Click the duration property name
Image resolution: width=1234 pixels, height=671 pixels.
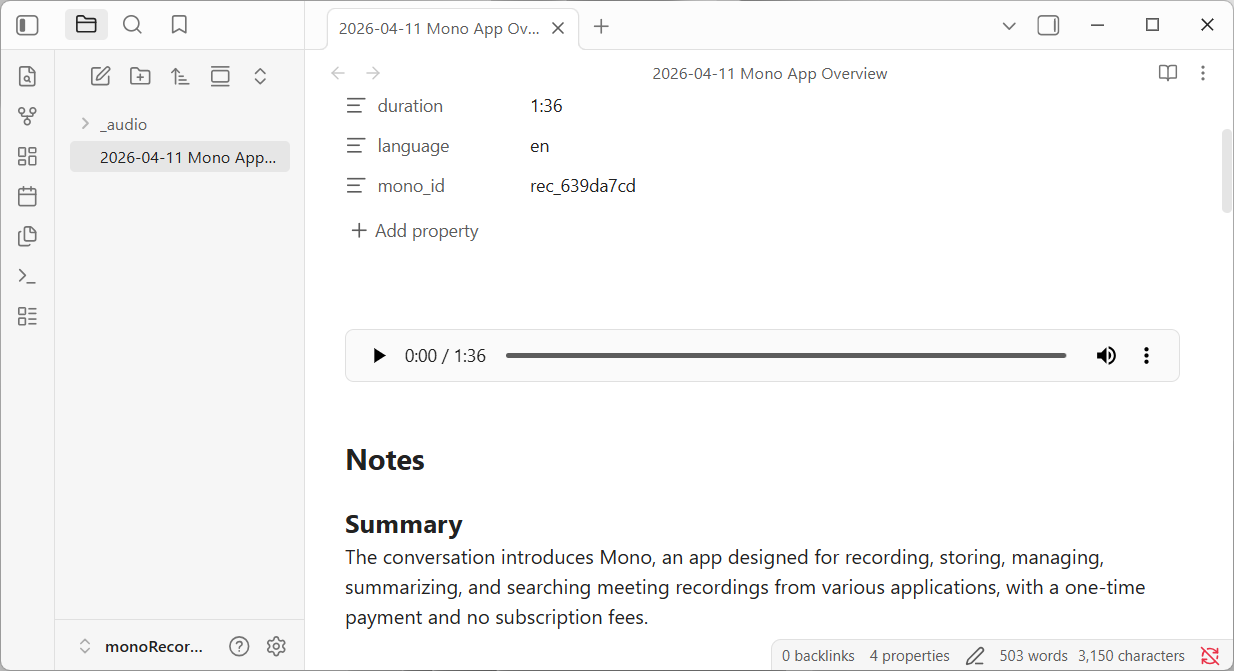coord(410,106)
